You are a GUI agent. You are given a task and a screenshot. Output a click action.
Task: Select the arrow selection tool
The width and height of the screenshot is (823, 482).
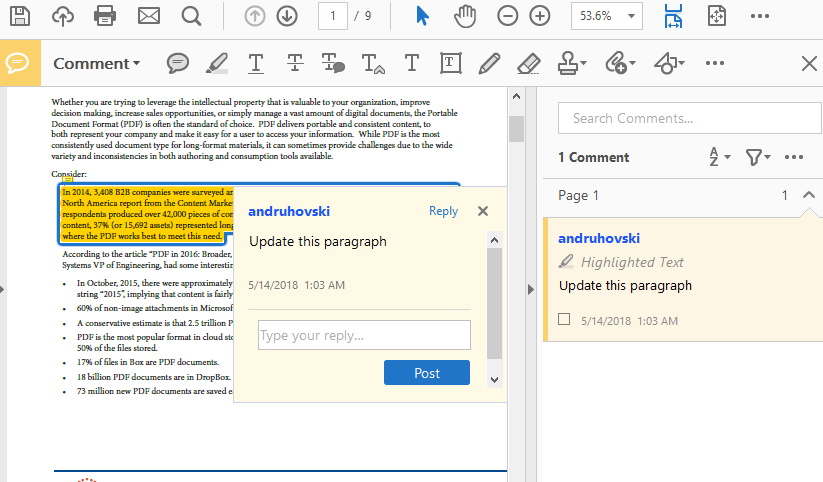(422, 16)
